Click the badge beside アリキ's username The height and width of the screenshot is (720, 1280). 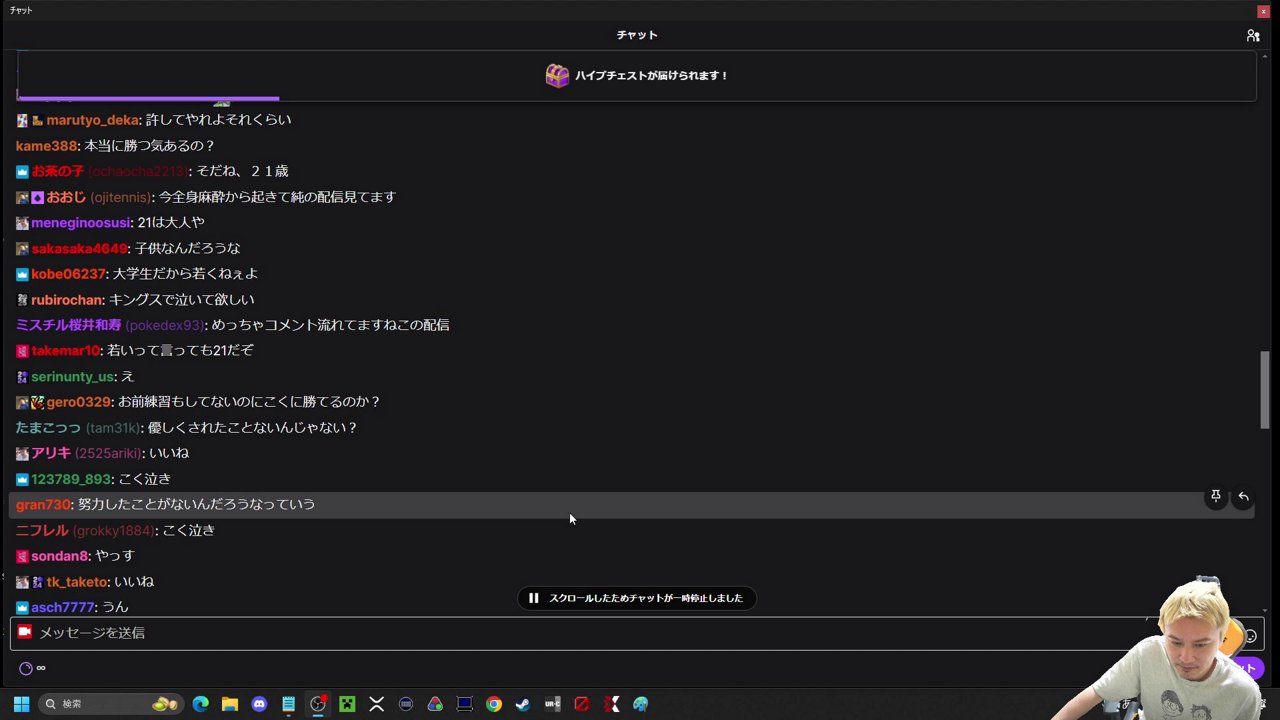point(22,453)
